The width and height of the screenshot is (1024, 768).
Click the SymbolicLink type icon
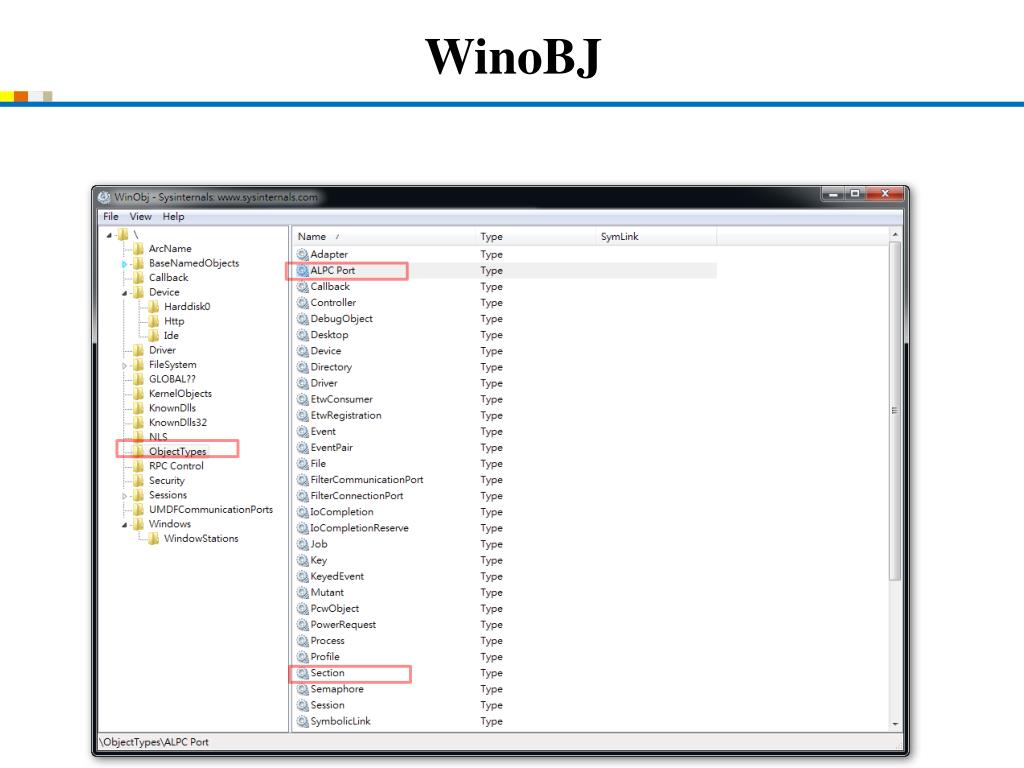tap(302, 721)
